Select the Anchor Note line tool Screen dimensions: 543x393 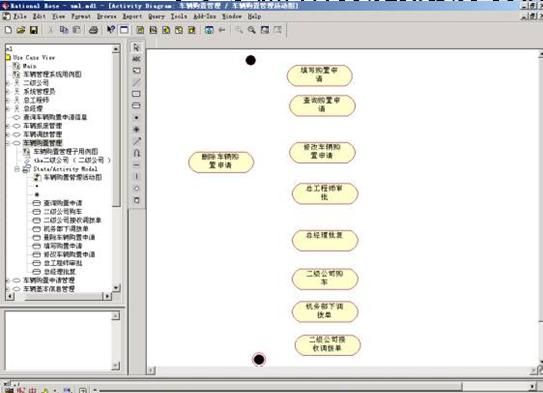pos(136,82)
